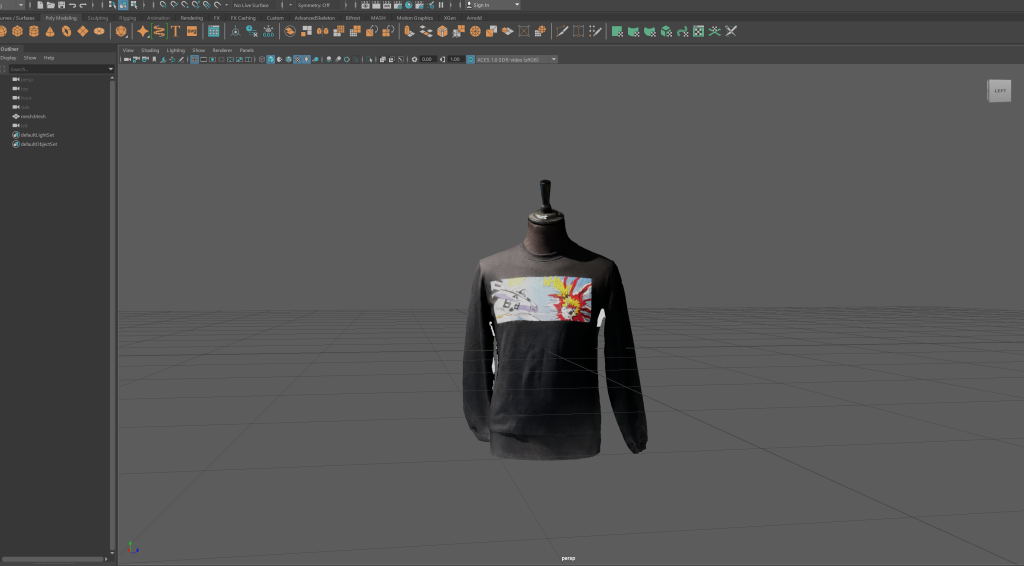Viewport: 1024px width, 566px height.
Task: Click the super shape star icon
Action: pos(143,31)
